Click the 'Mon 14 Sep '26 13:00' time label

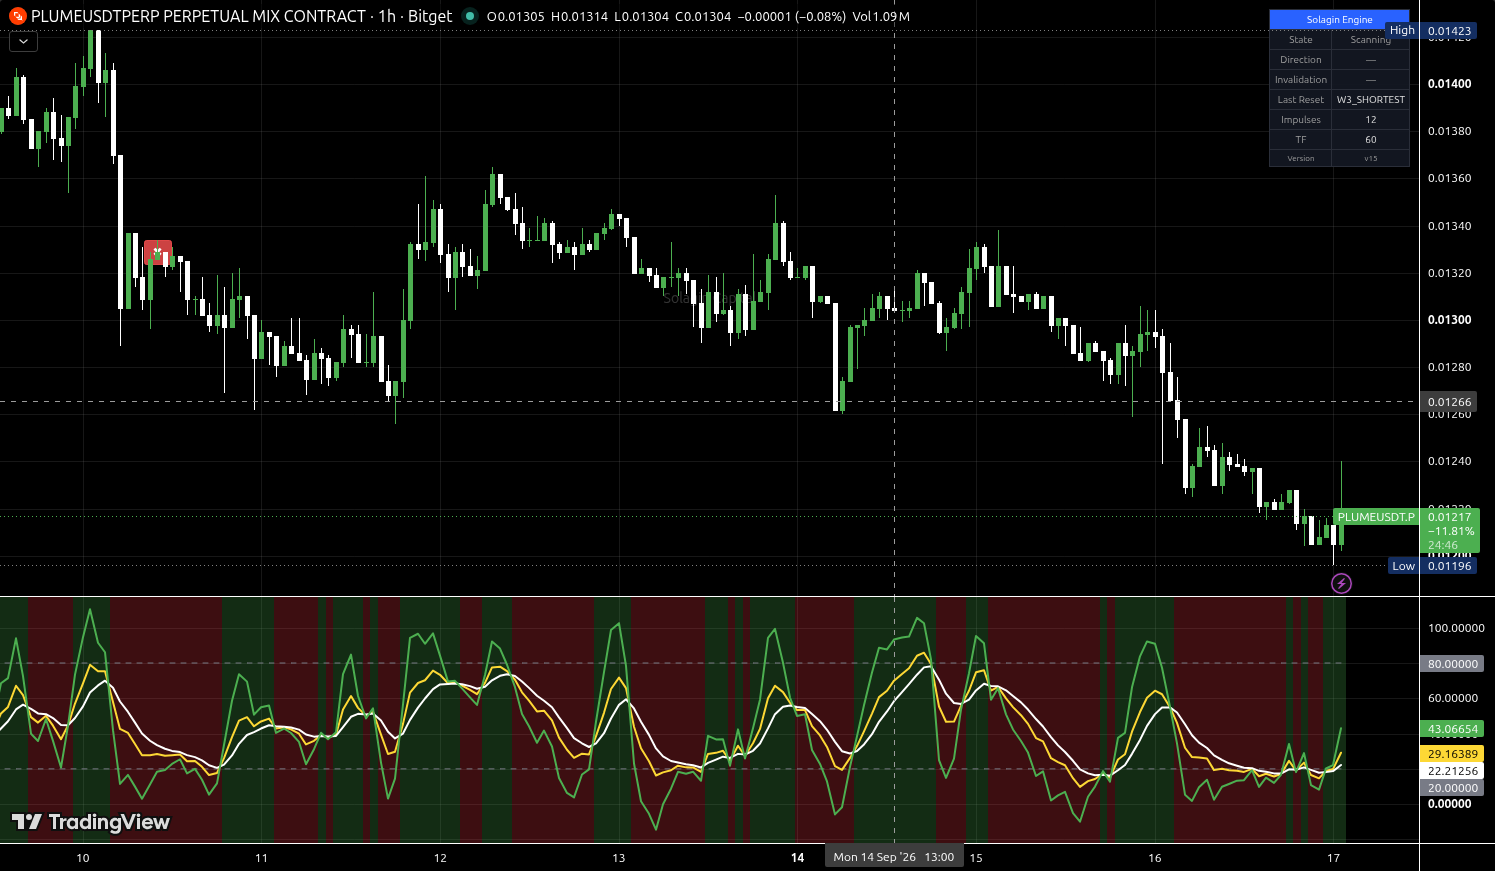pos(894,857)
